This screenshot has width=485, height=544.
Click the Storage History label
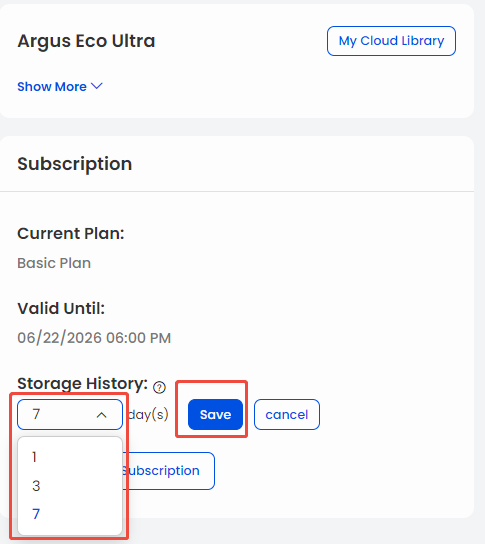click(83, 384)
